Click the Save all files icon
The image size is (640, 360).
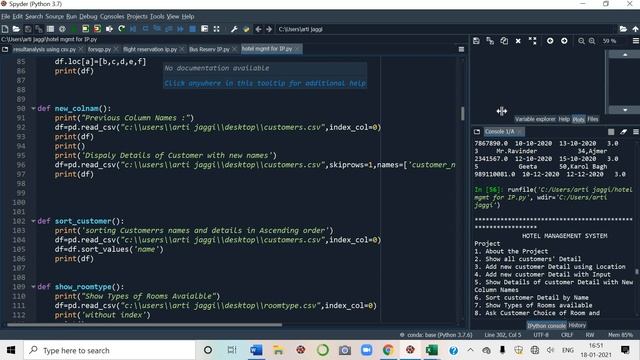39,29
